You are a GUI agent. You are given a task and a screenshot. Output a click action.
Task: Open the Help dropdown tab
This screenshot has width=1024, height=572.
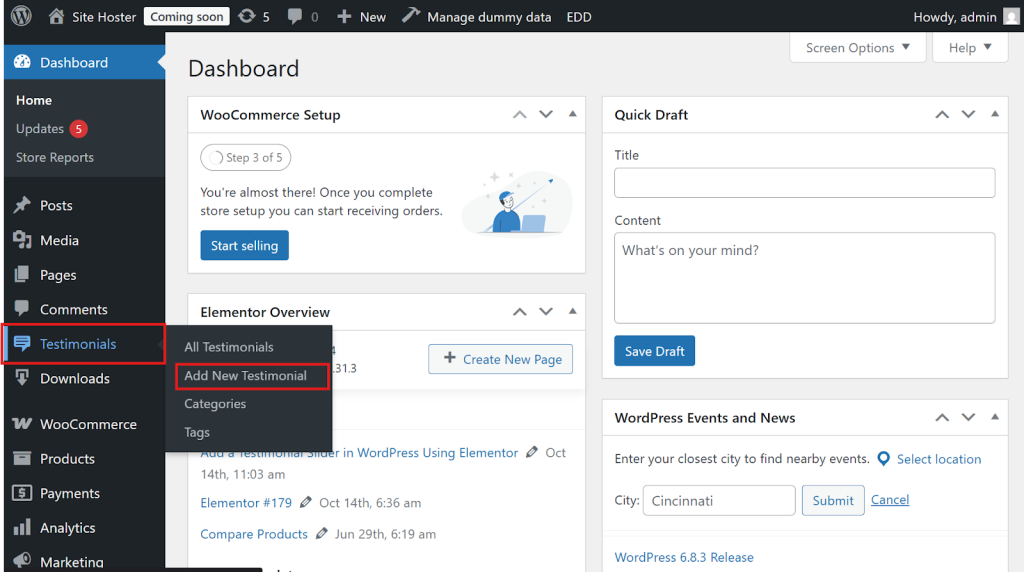point(970,47)
